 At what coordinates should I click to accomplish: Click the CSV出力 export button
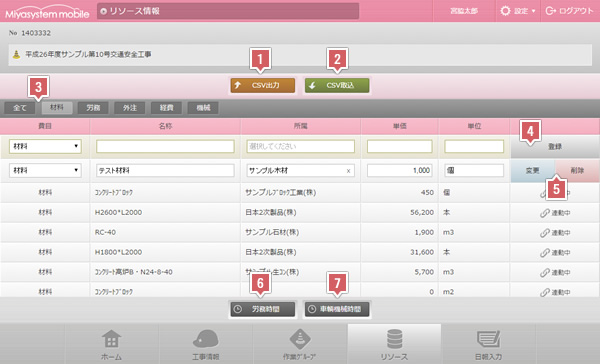[x=262, y=85]
